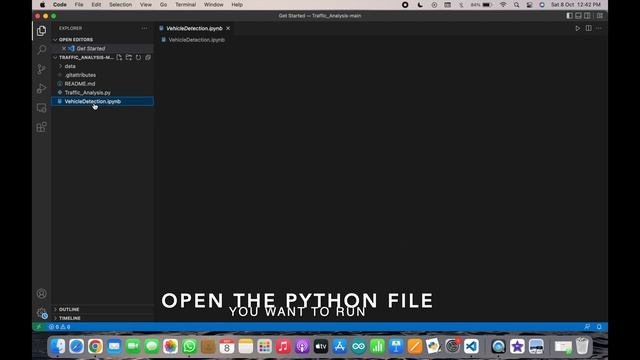Viewport: 640px width, 360px height.
Task: Open Visual Studio Code from the dock
Action: (471, 346)
